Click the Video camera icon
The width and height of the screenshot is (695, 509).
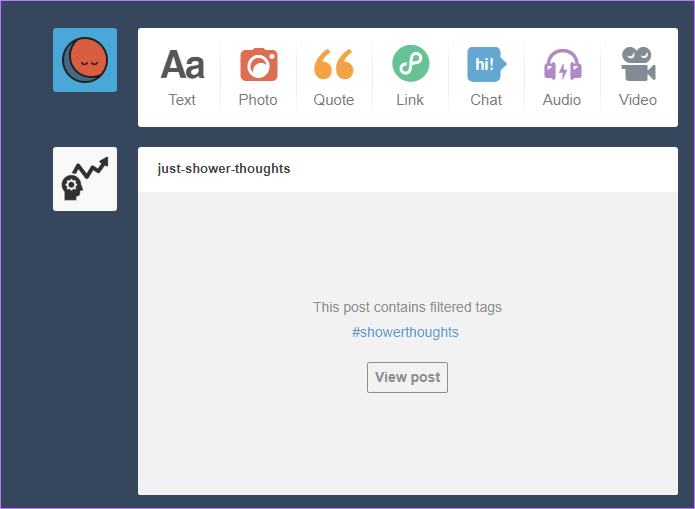tap(638, 64)
